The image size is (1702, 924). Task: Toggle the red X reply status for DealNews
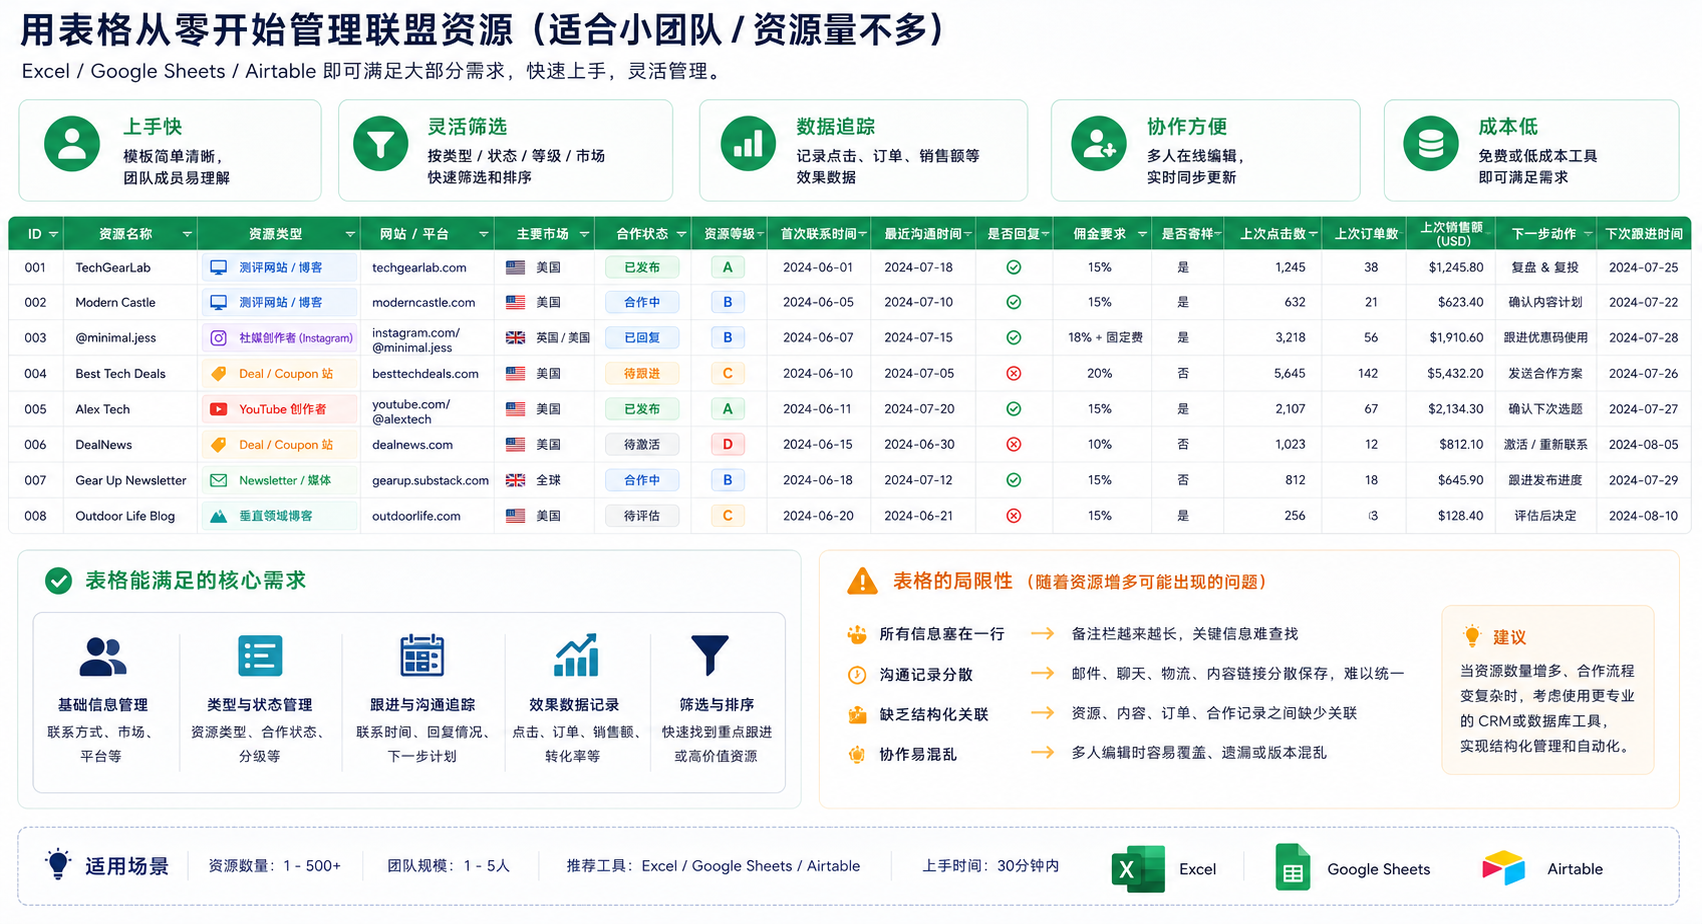1013,444
